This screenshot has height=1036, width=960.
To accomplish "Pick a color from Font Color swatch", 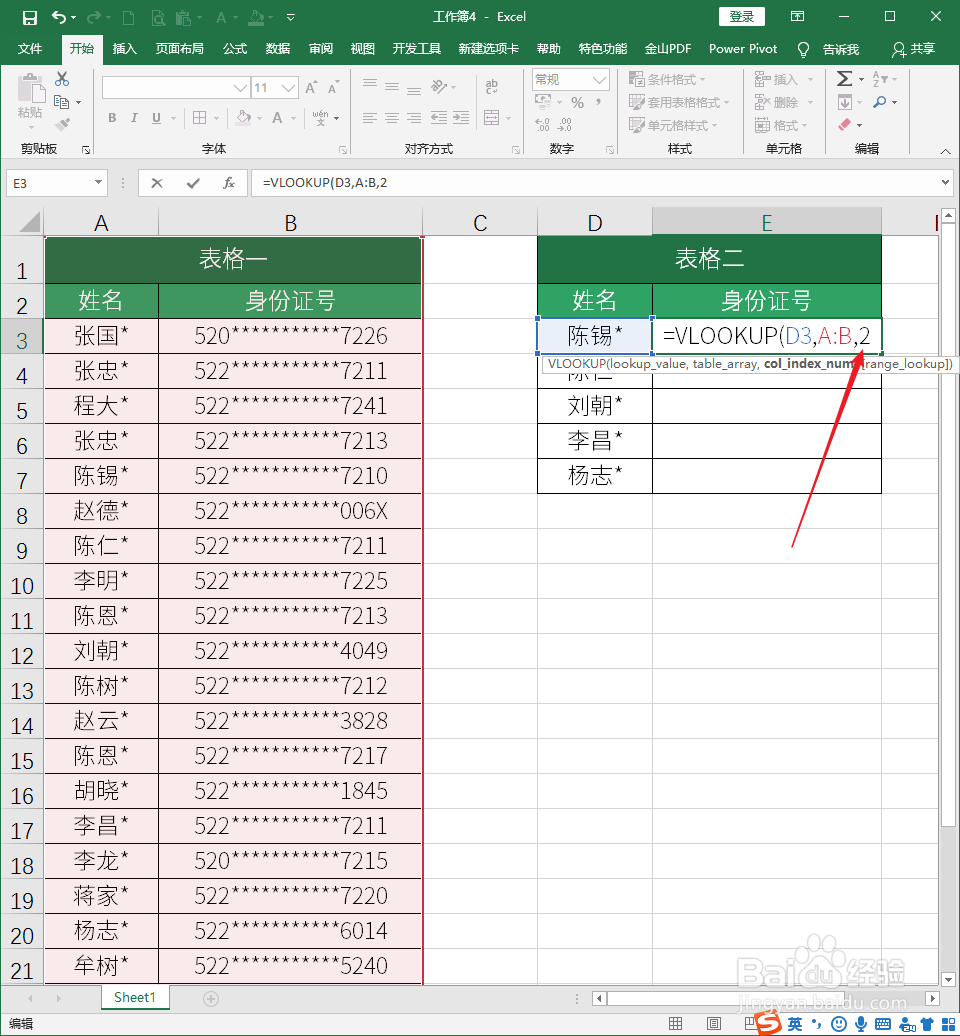I will pyautogui.click(x=277, y=118).
